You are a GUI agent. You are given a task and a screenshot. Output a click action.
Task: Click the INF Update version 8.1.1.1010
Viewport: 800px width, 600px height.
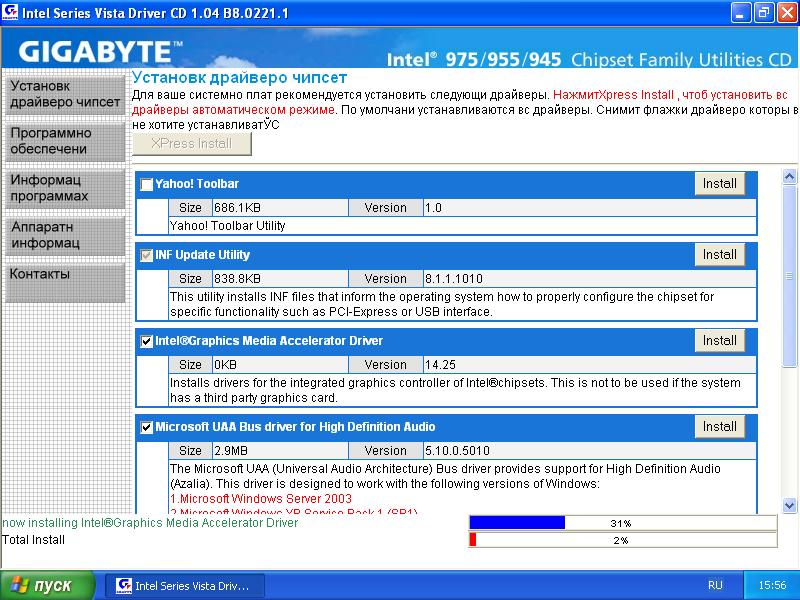click(454, 279)
